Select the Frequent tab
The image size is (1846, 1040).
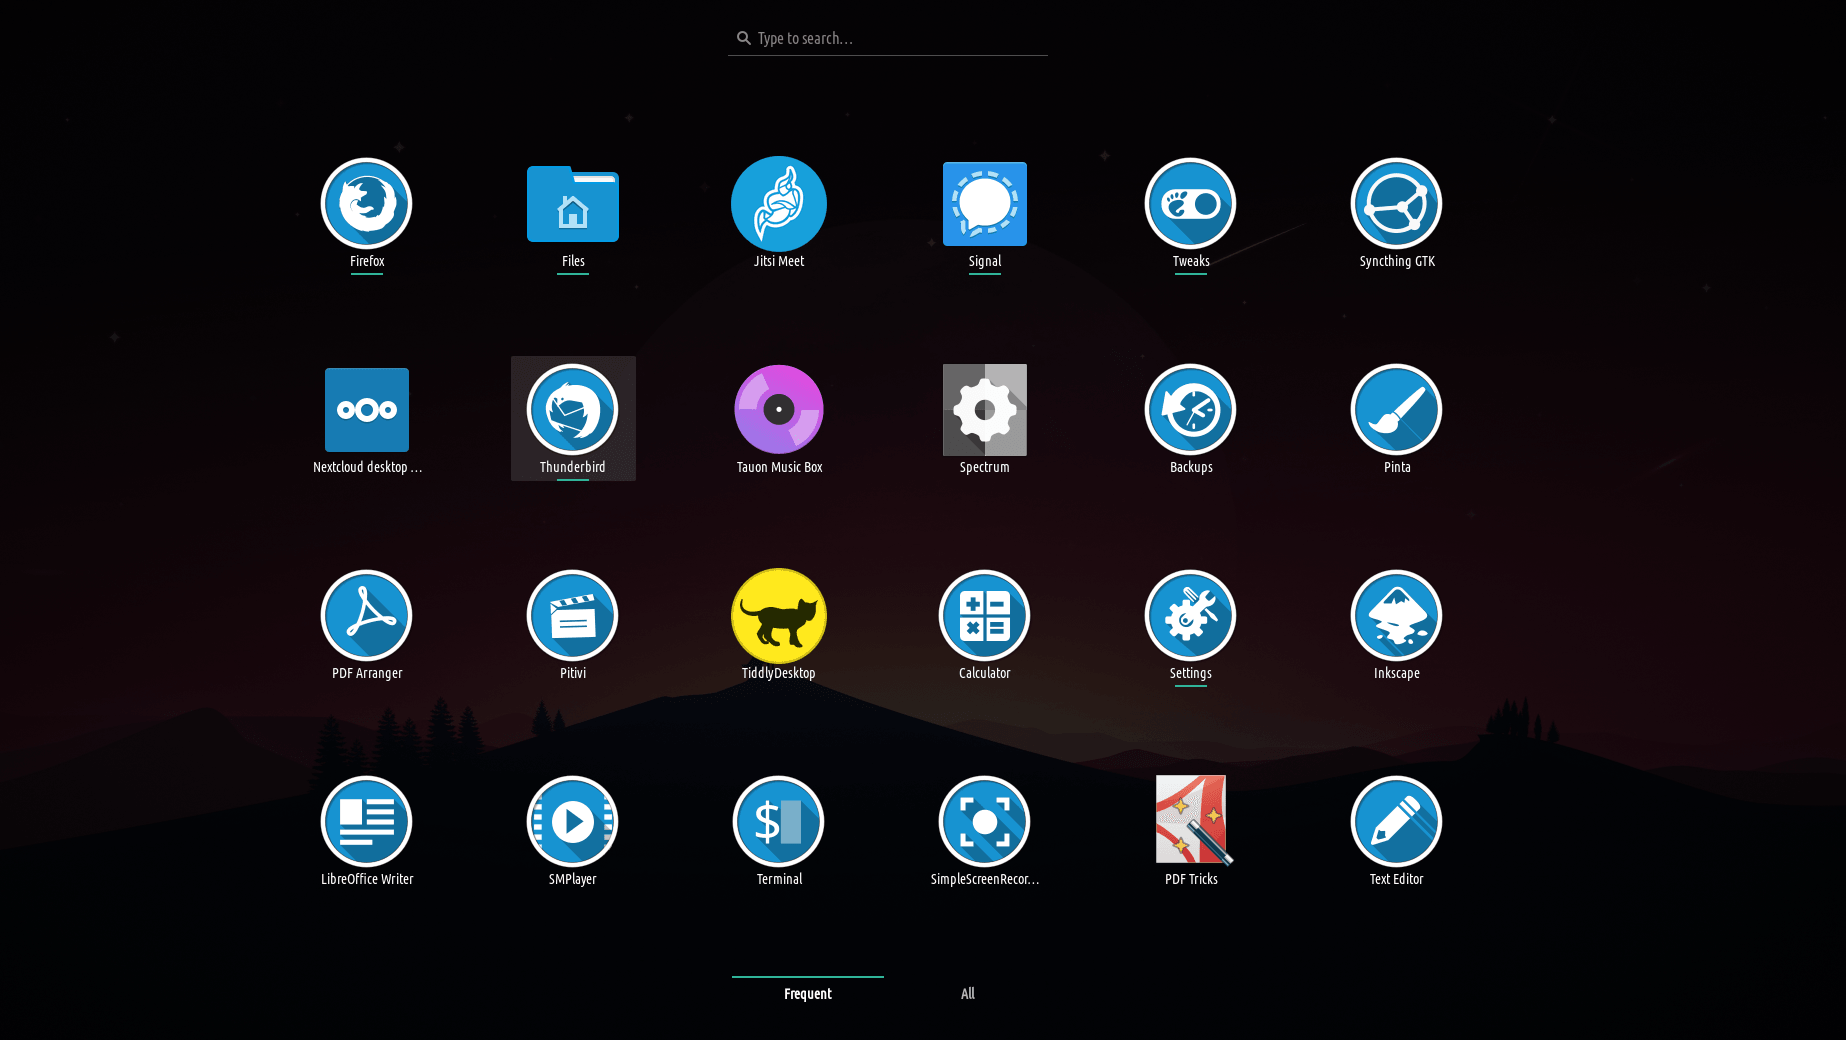pyautogui.click(x=807, y=993)
